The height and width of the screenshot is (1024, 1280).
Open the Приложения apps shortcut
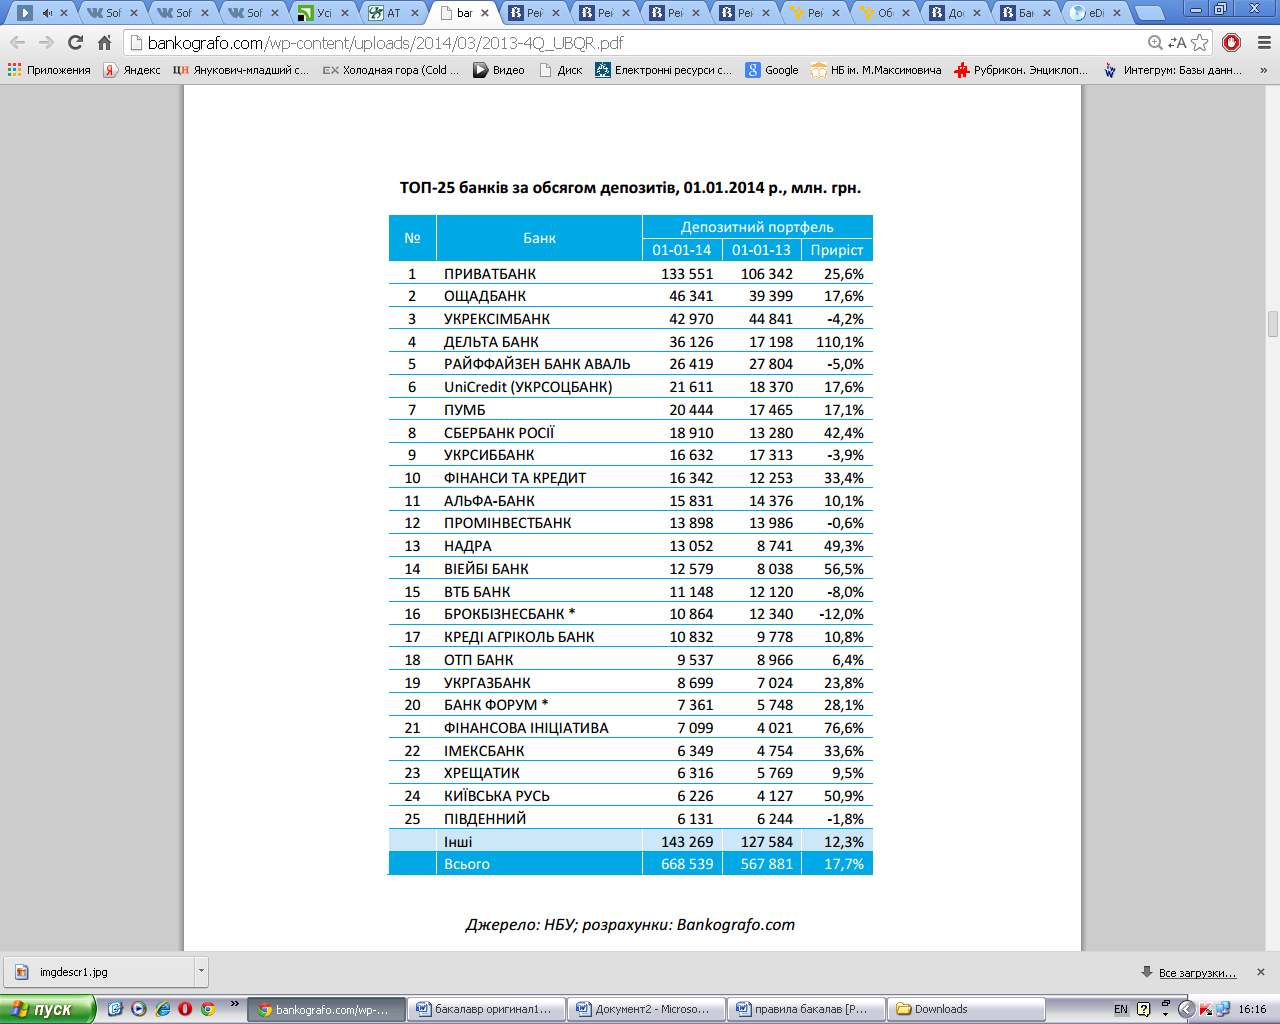49,70
